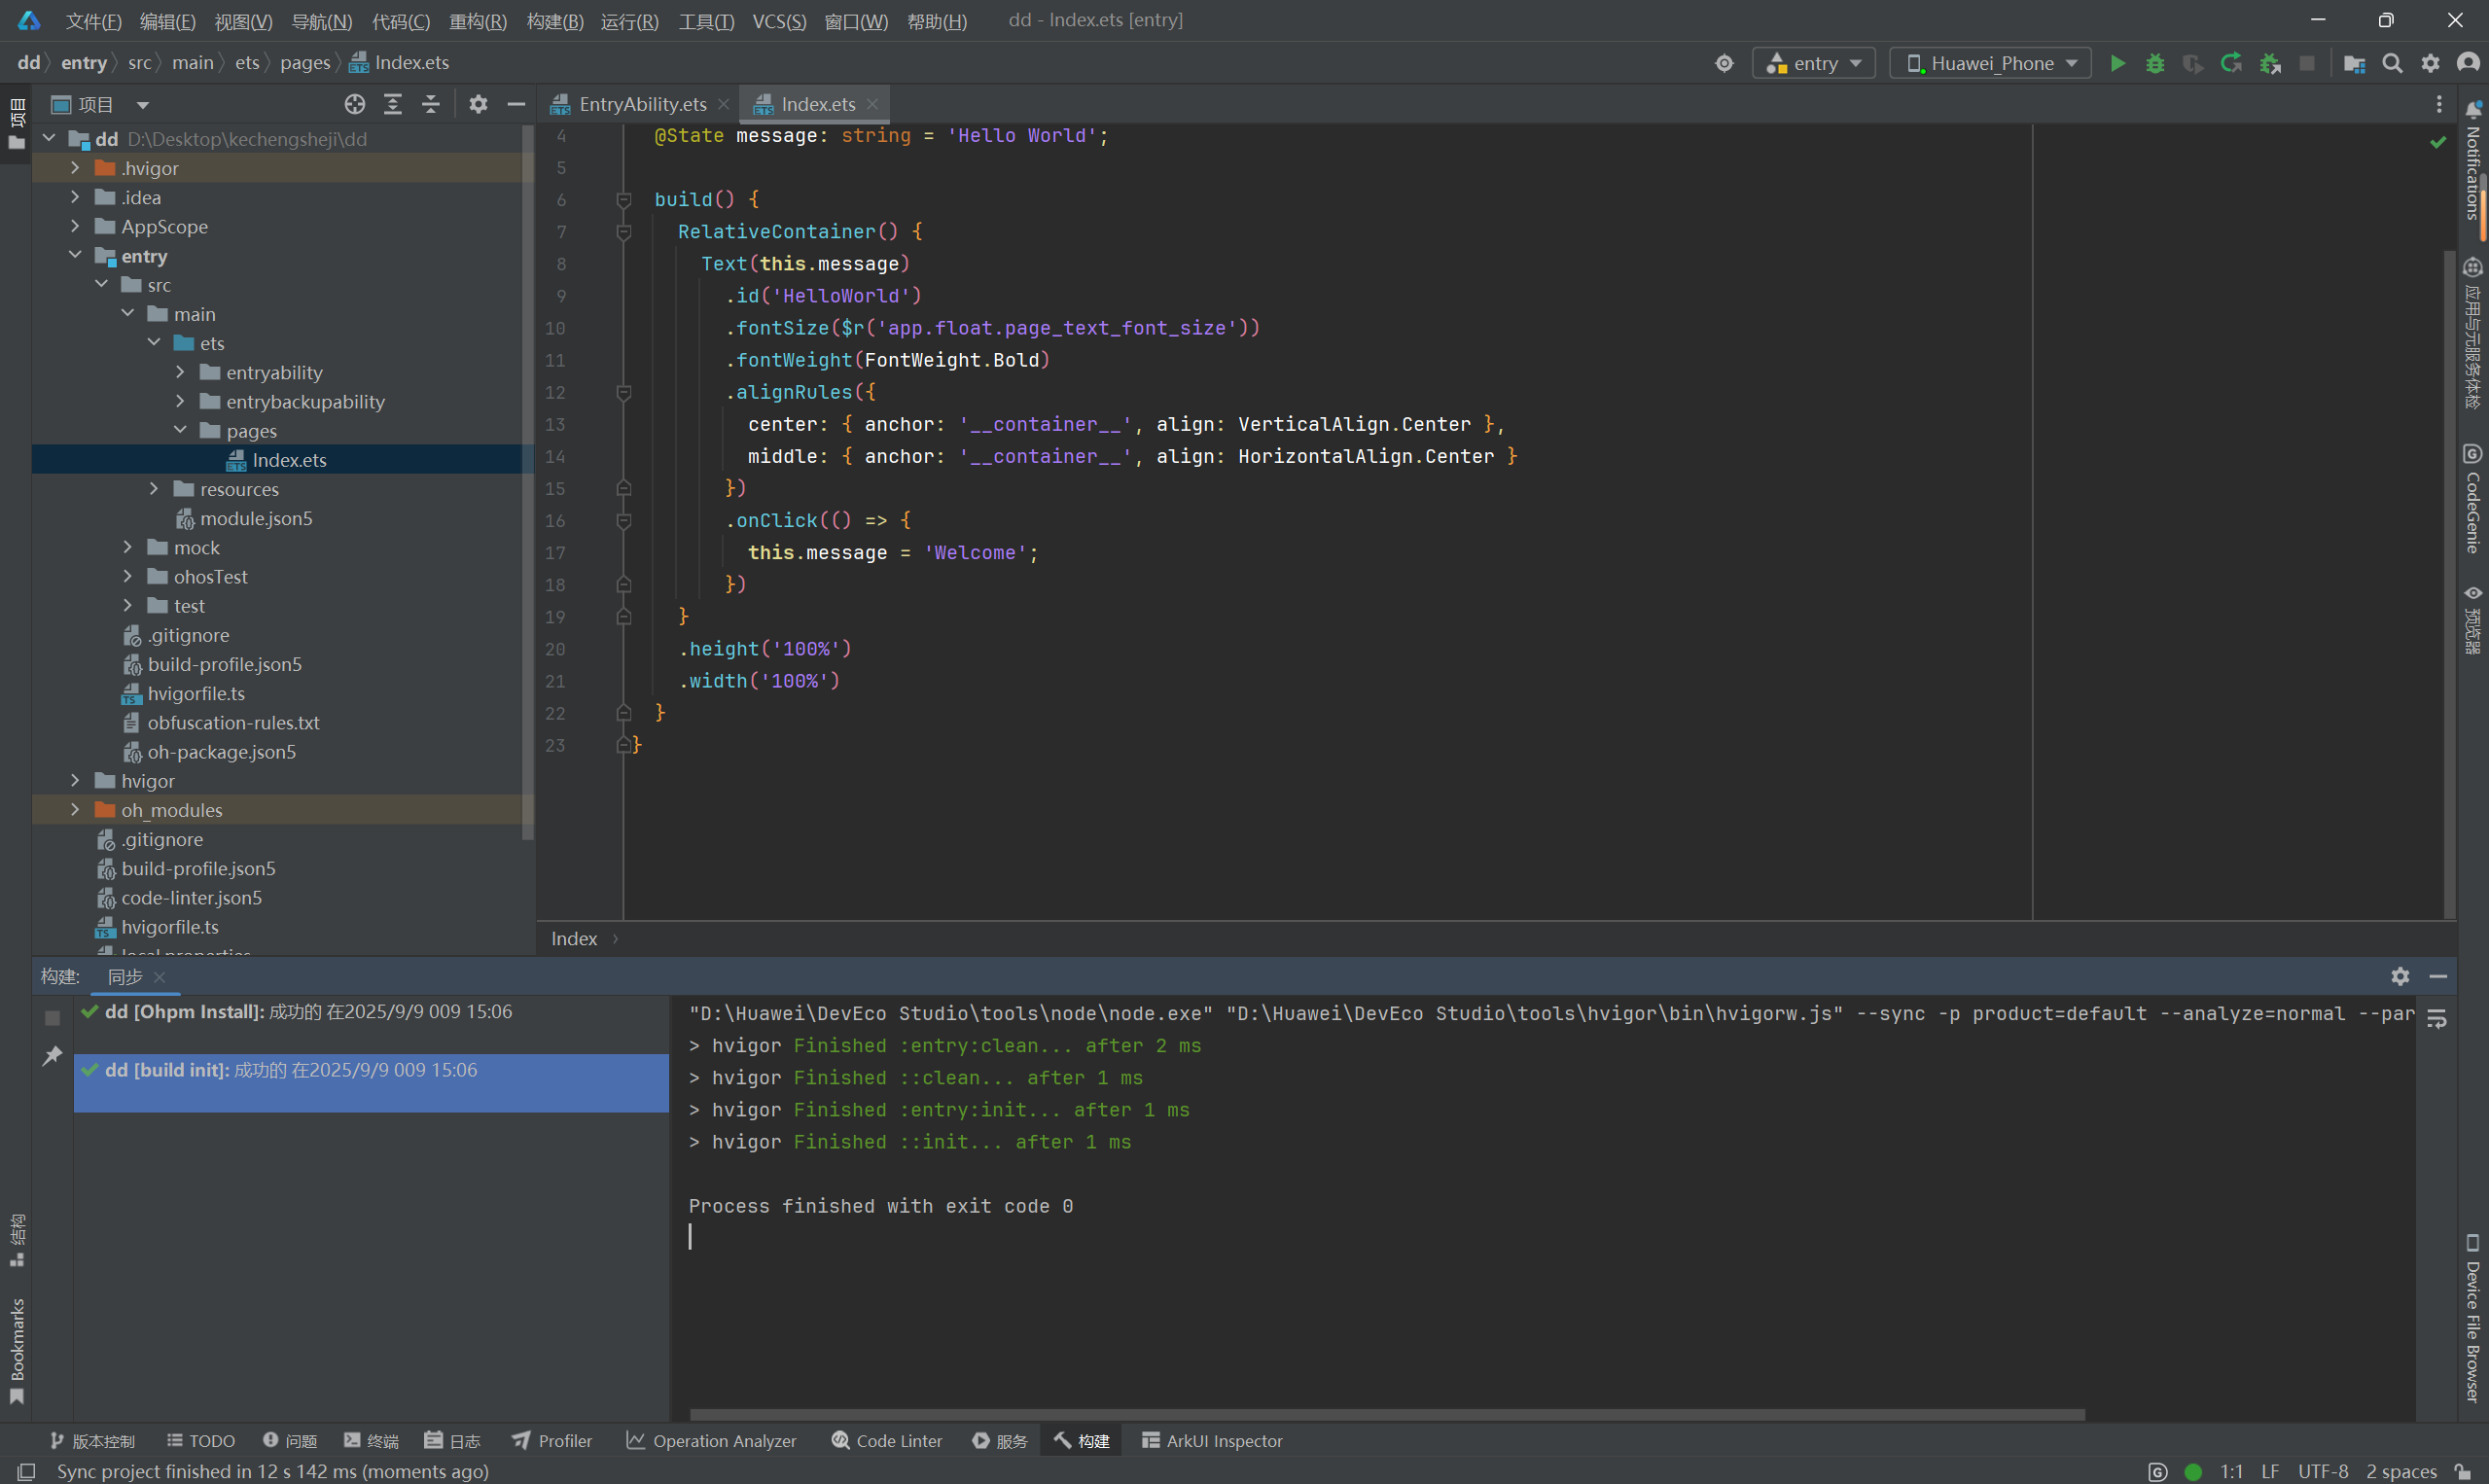Toggle fold at onClick line 16
The width and height of the screenshot is (2489, 1484).
point(623,521)
